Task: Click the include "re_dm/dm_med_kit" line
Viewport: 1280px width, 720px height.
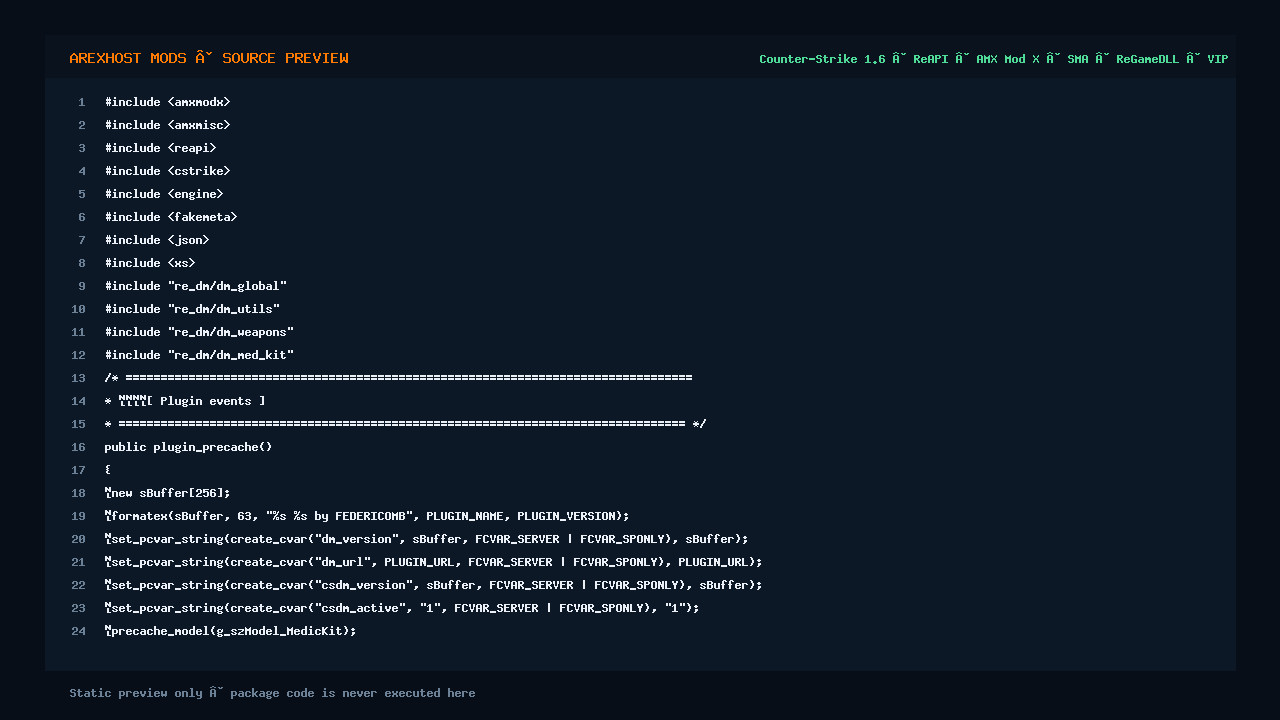Action: coord(199,355)
